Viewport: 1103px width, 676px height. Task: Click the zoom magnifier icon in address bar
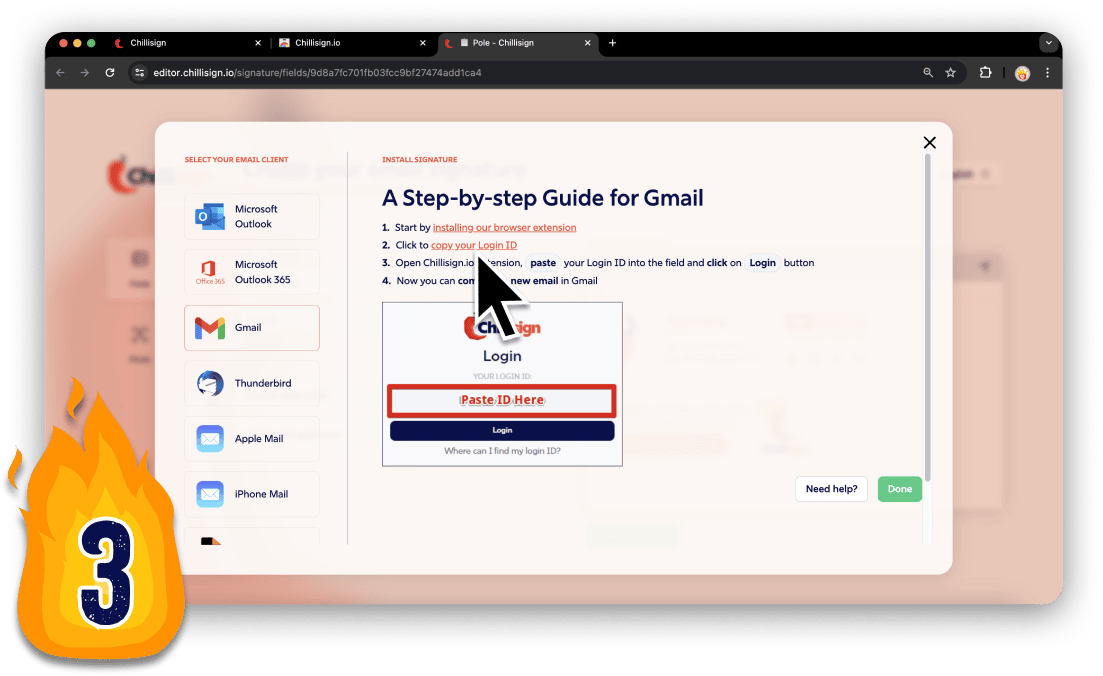pos(928,73)
